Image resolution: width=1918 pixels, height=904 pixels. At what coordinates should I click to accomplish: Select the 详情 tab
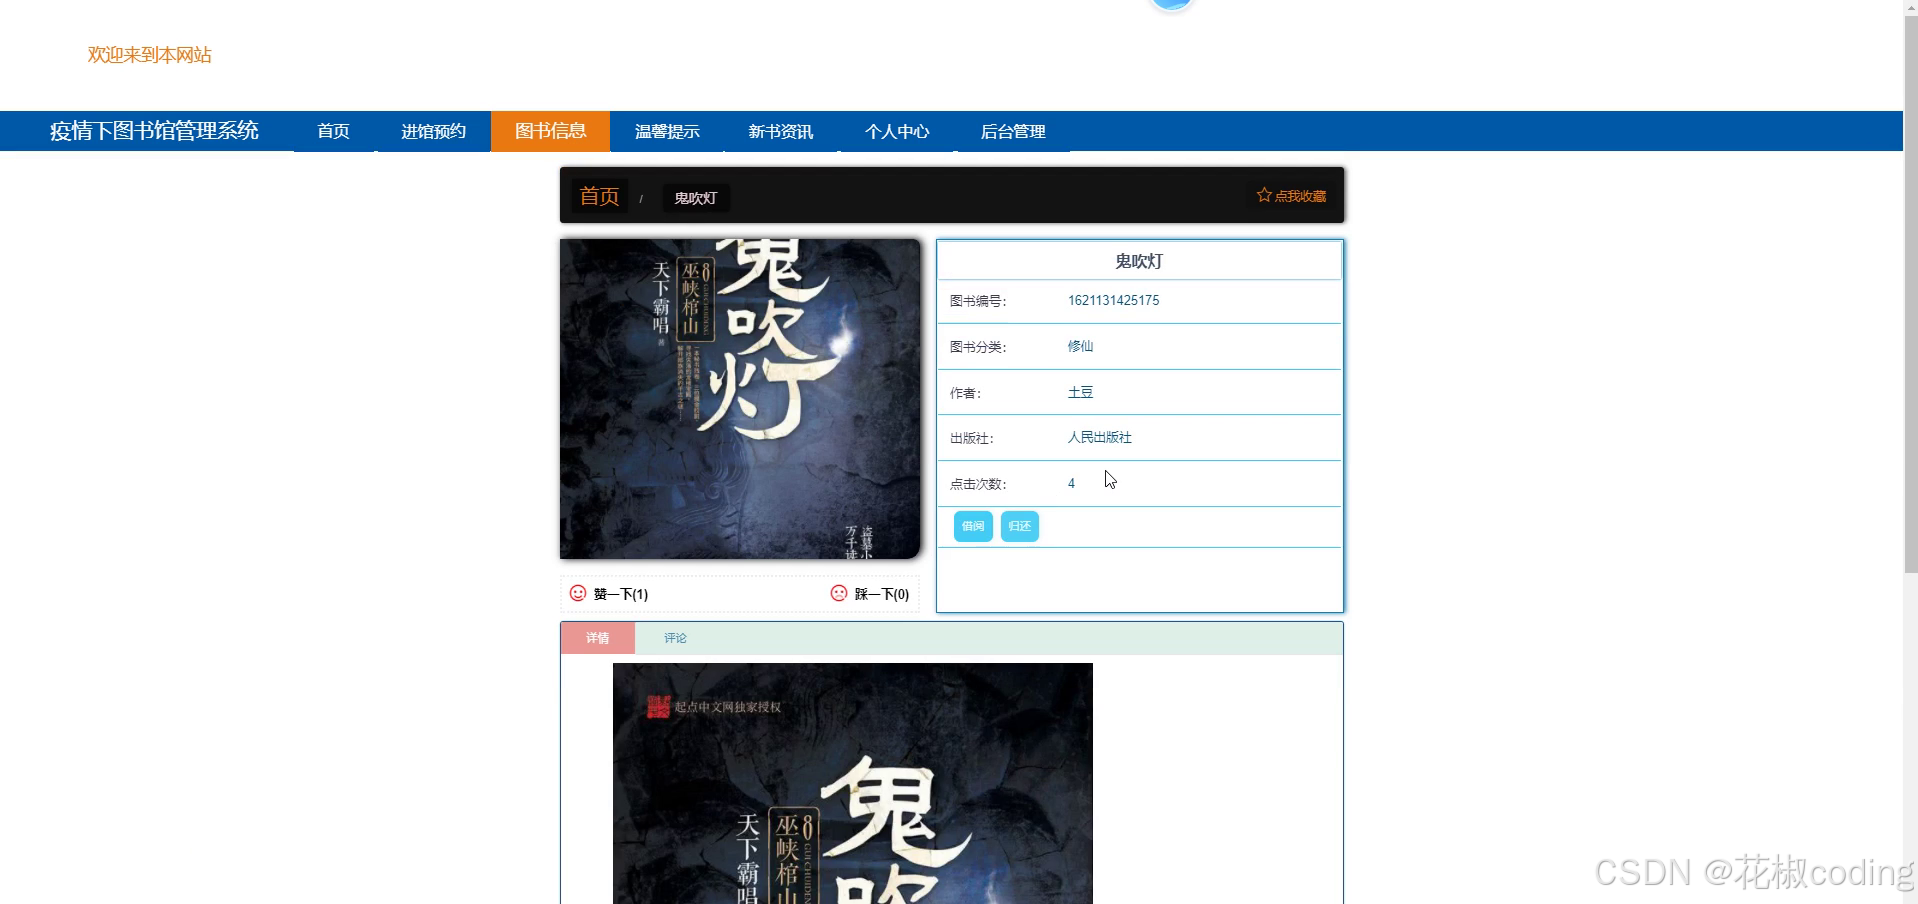pyautogui.click(x=597, y=638)
